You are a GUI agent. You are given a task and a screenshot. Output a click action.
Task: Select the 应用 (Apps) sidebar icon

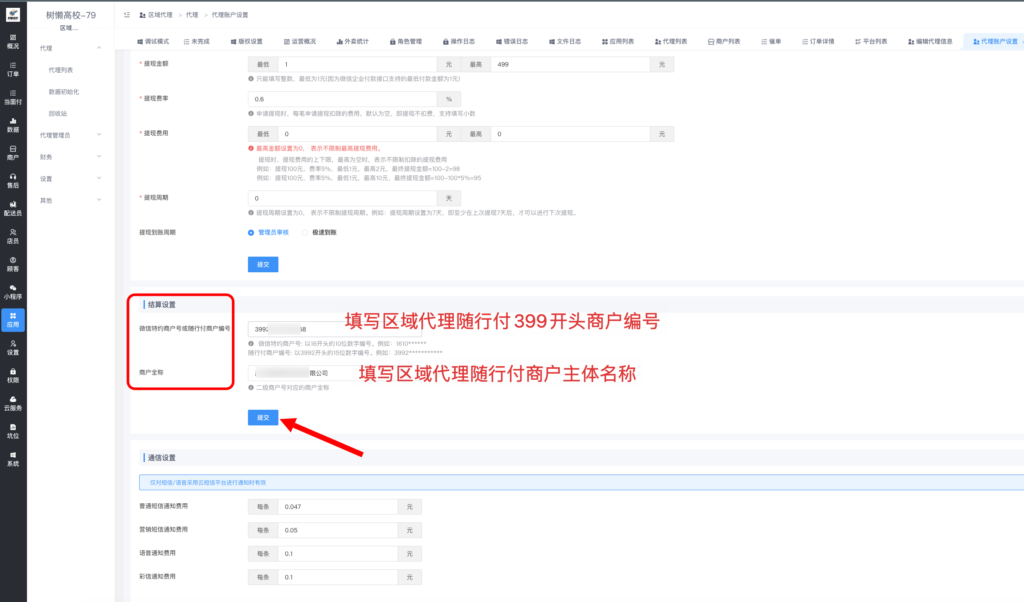(15, 320)
